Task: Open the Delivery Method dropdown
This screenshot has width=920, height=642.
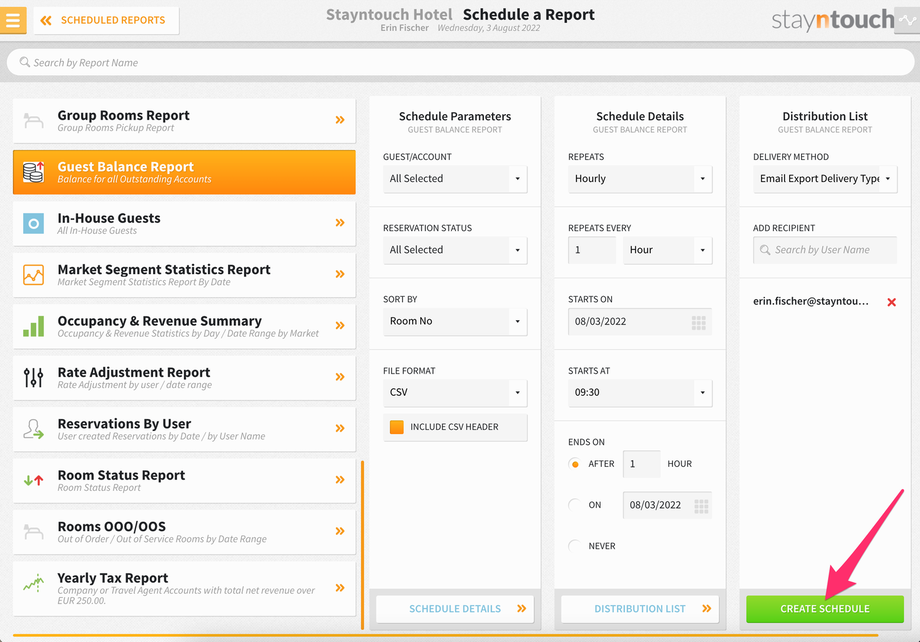Action: click(x=825, y=179)
